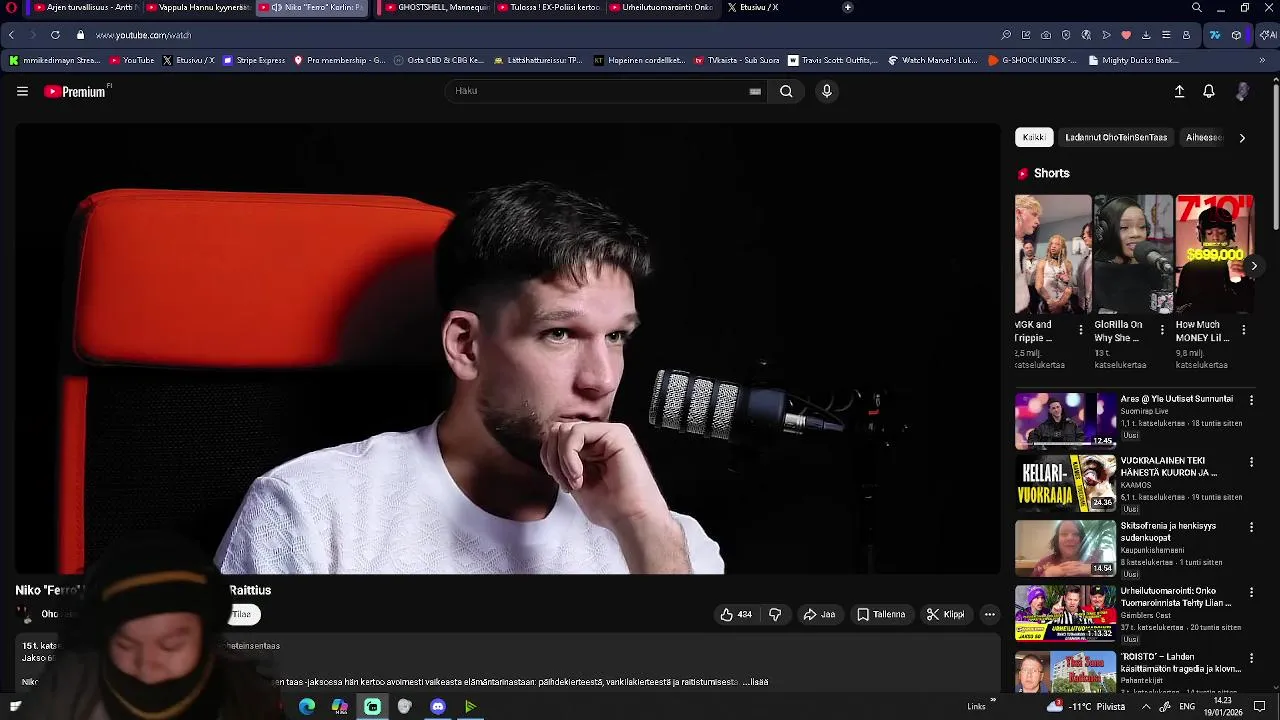Screen dimensions: 1280x720
Task: Open the How Much MONEY Lil short
Action: tap(1215, 254)
